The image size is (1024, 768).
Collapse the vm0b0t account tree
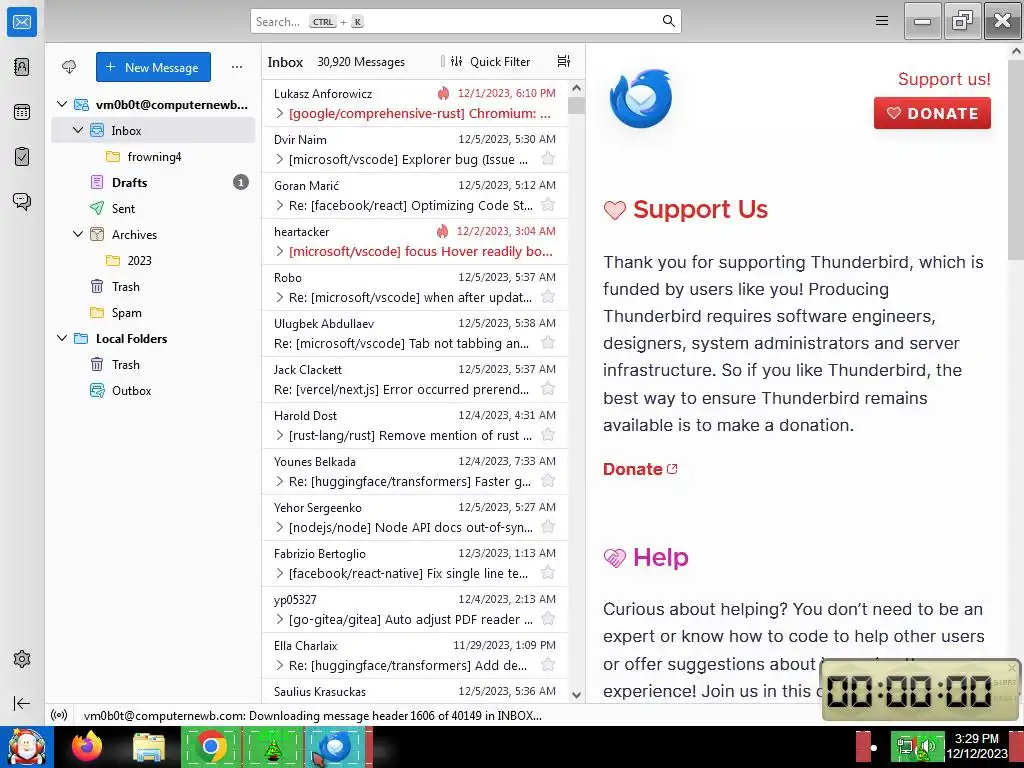click(x=62, y=104)
